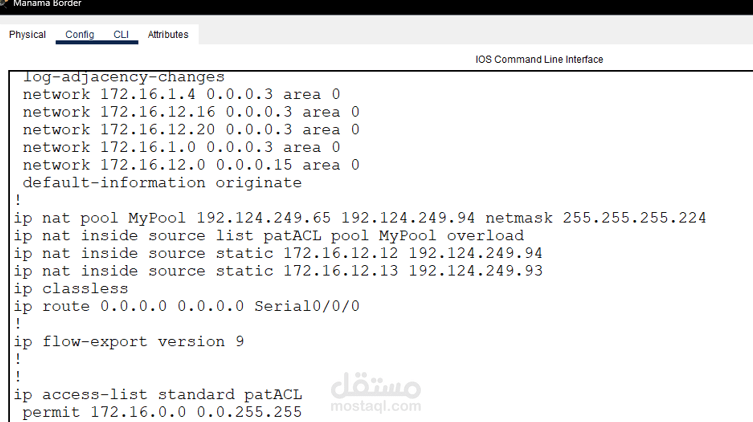Click the patACL pool MyPool overload line
This screenshot has height=422, width=753.
tap(268, 236)
